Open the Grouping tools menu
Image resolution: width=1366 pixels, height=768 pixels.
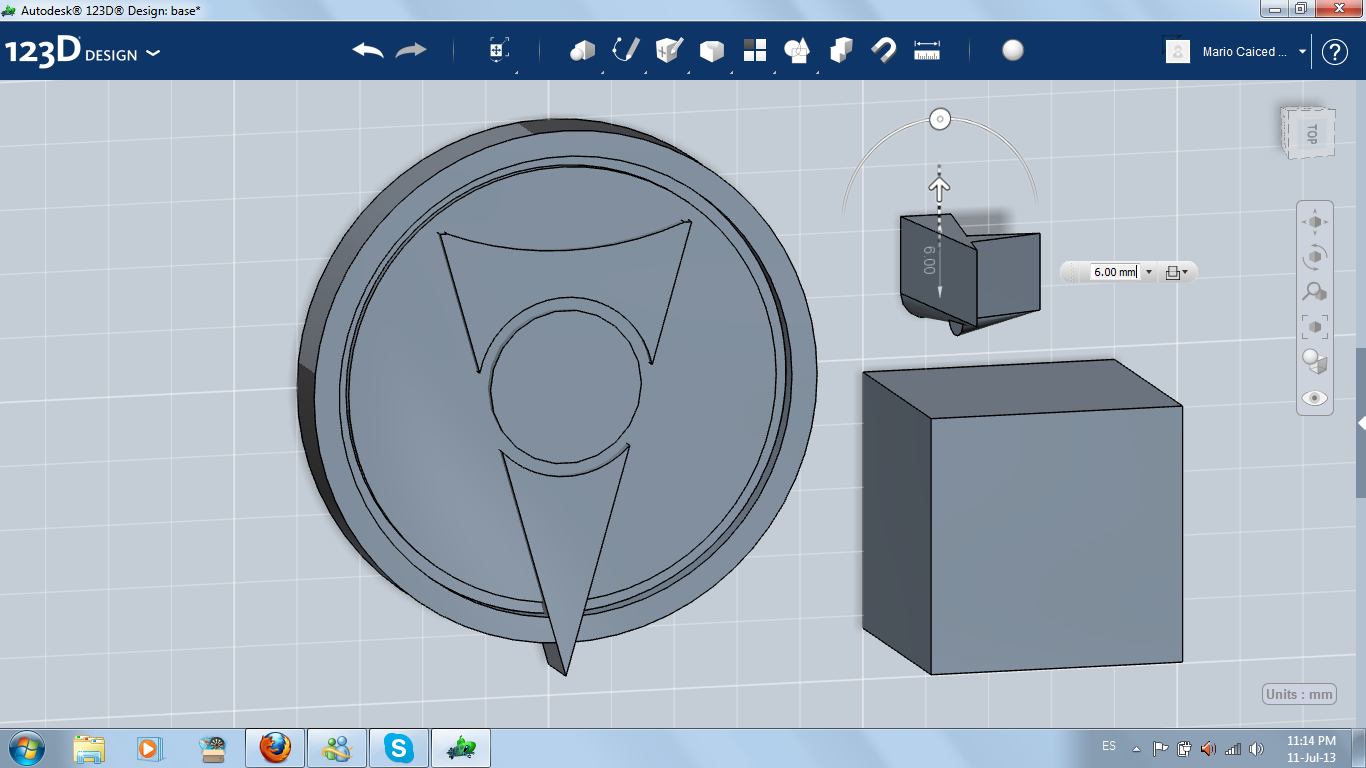(797, 50)
